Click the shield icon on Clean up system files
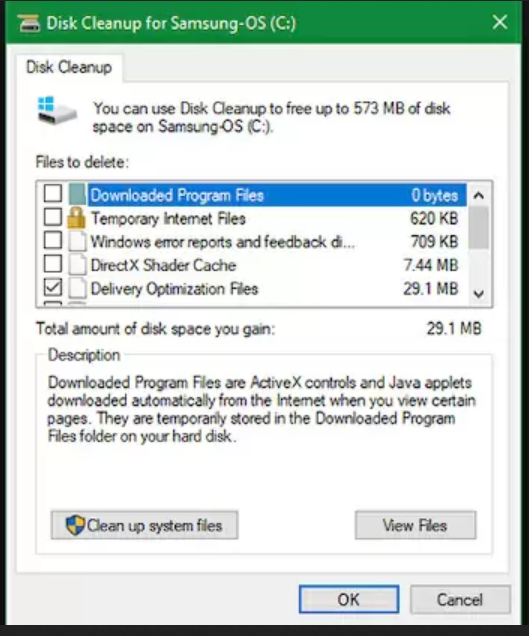529x636 pixels. pos(75,525)
